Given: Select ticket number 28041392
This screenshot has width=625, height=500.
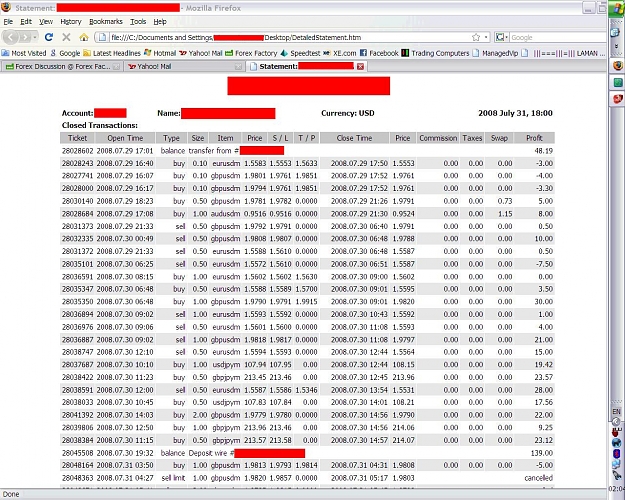Looking at the screenshot, I should point(78,415).
